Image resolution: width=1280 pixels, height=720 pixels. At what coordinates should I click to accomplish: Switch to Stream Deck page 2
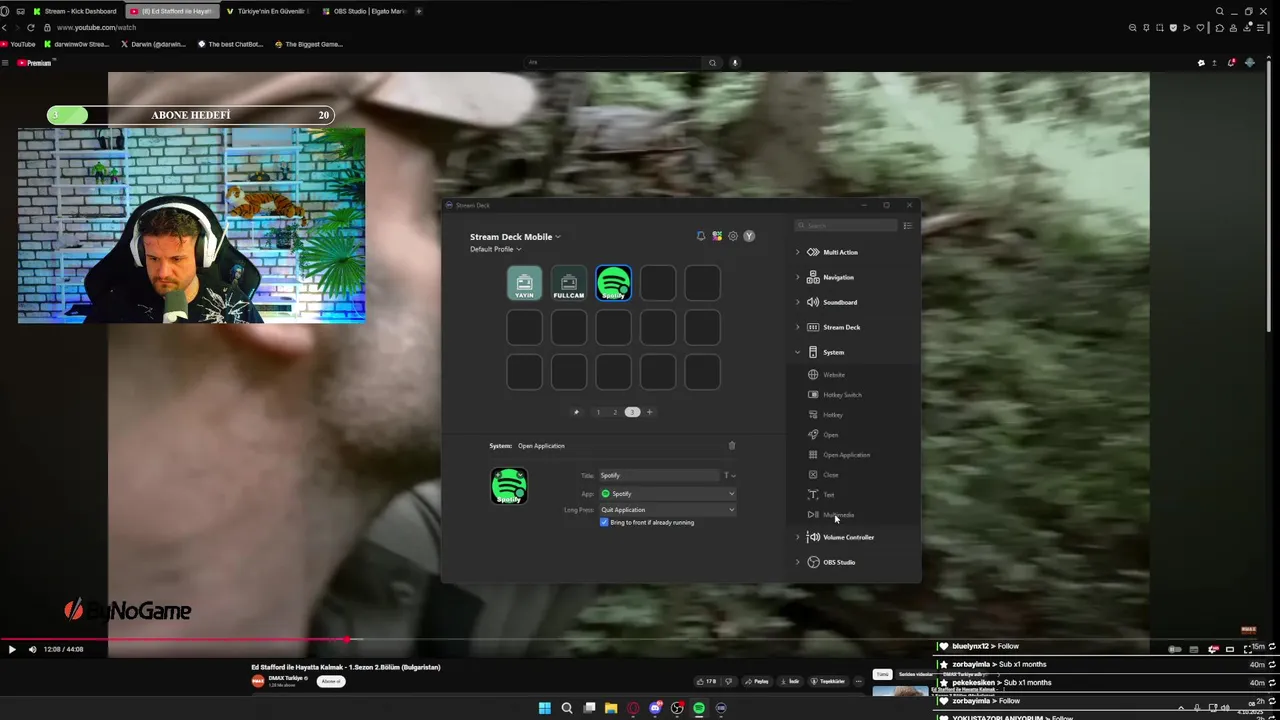click(615, 412)
